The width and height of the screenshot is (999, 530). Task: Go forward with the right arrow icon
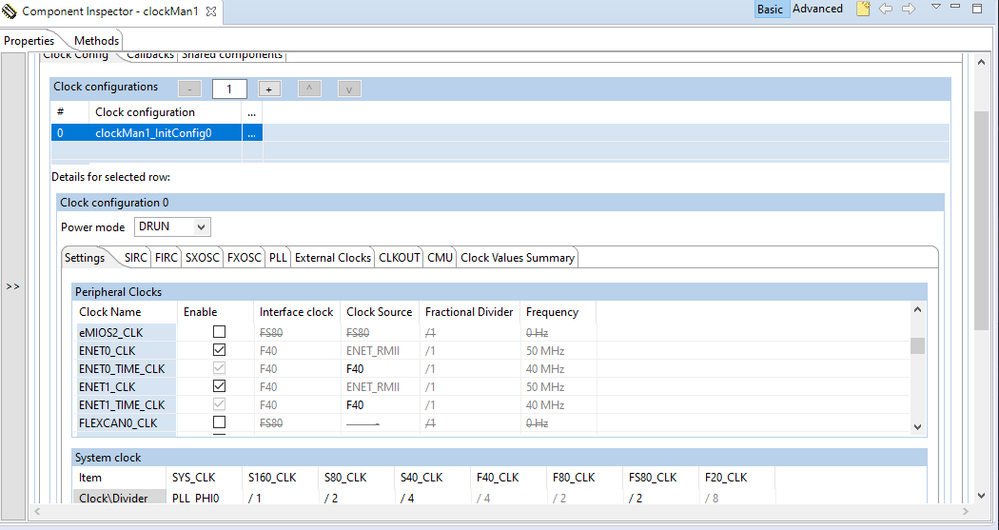point(909,9)
